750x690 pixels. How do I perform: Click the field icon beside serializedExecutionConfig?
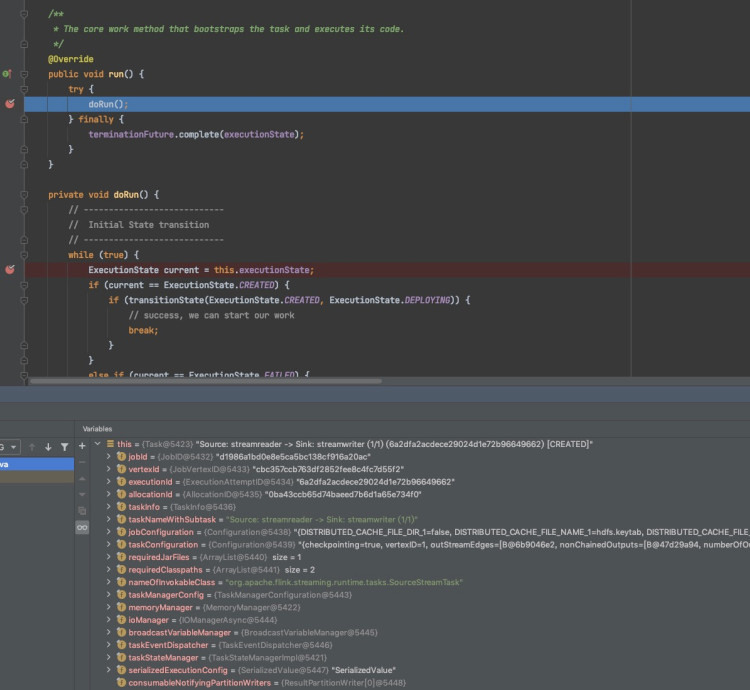121,670
